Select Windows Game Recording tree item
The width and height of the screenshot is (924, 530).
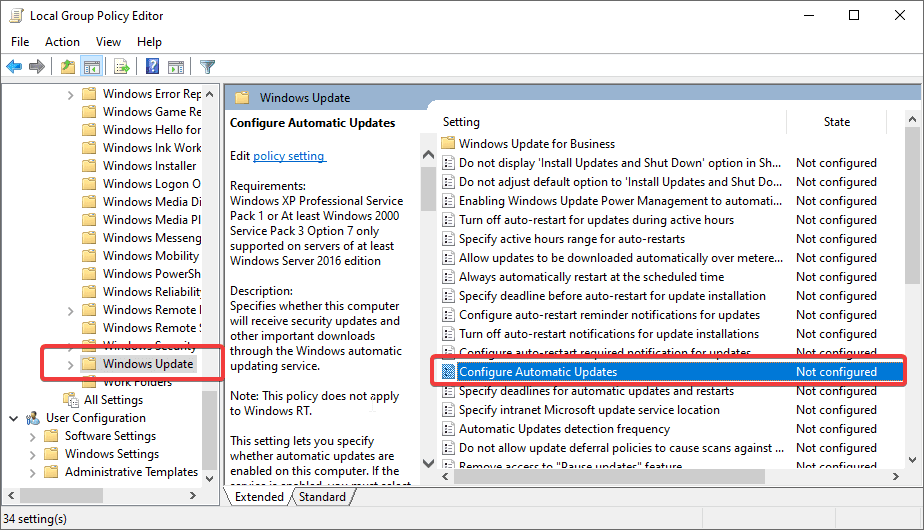tap(152, 111)
